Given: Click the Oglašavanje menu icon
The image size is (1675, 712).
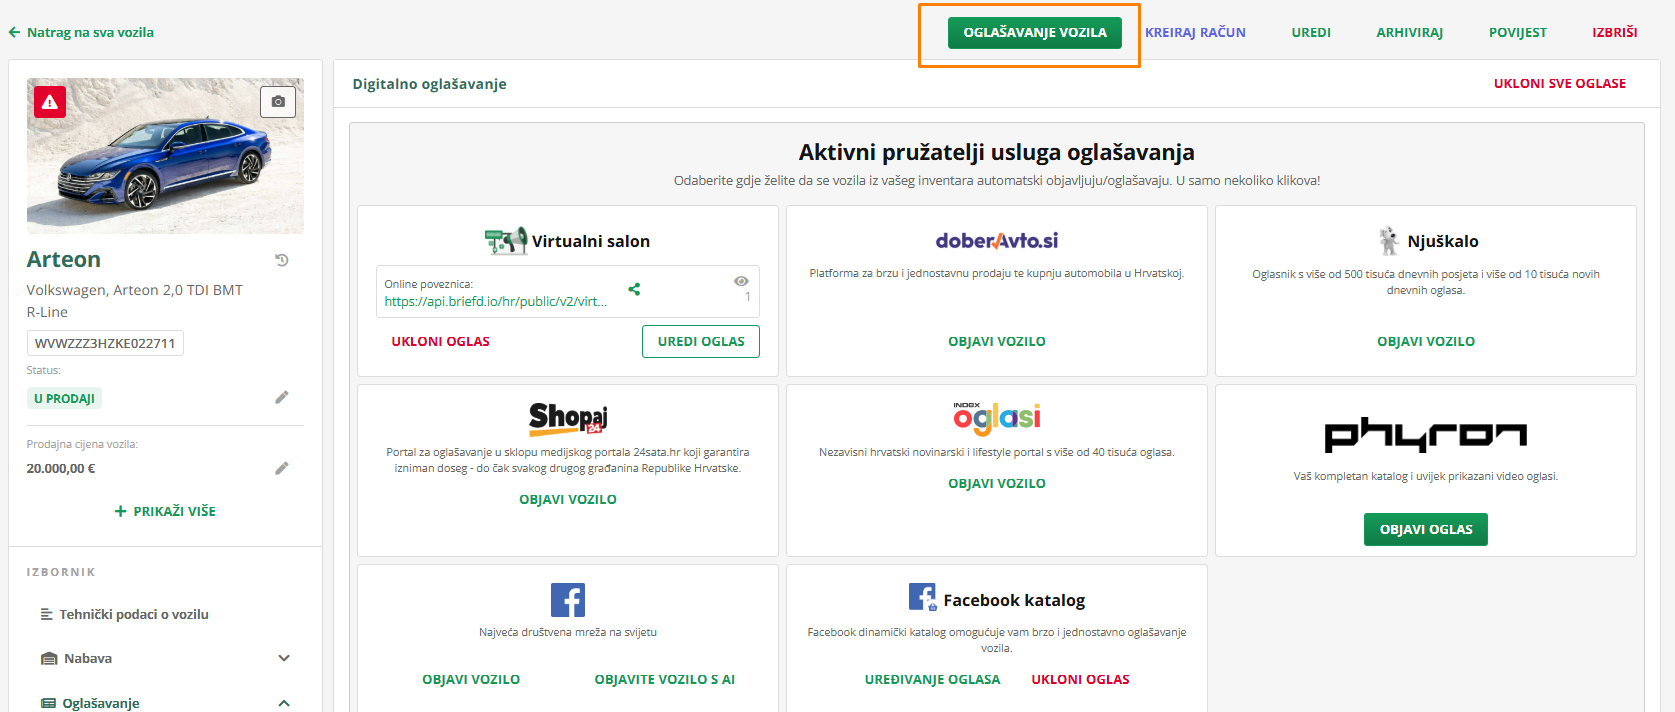Looking at the screenshot, I should click(x=48, y=703).
